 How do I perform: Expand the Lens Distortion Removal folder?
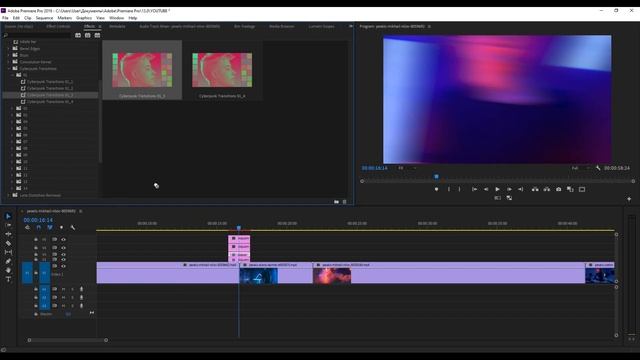pyautogui.click(x=9, y=195)
